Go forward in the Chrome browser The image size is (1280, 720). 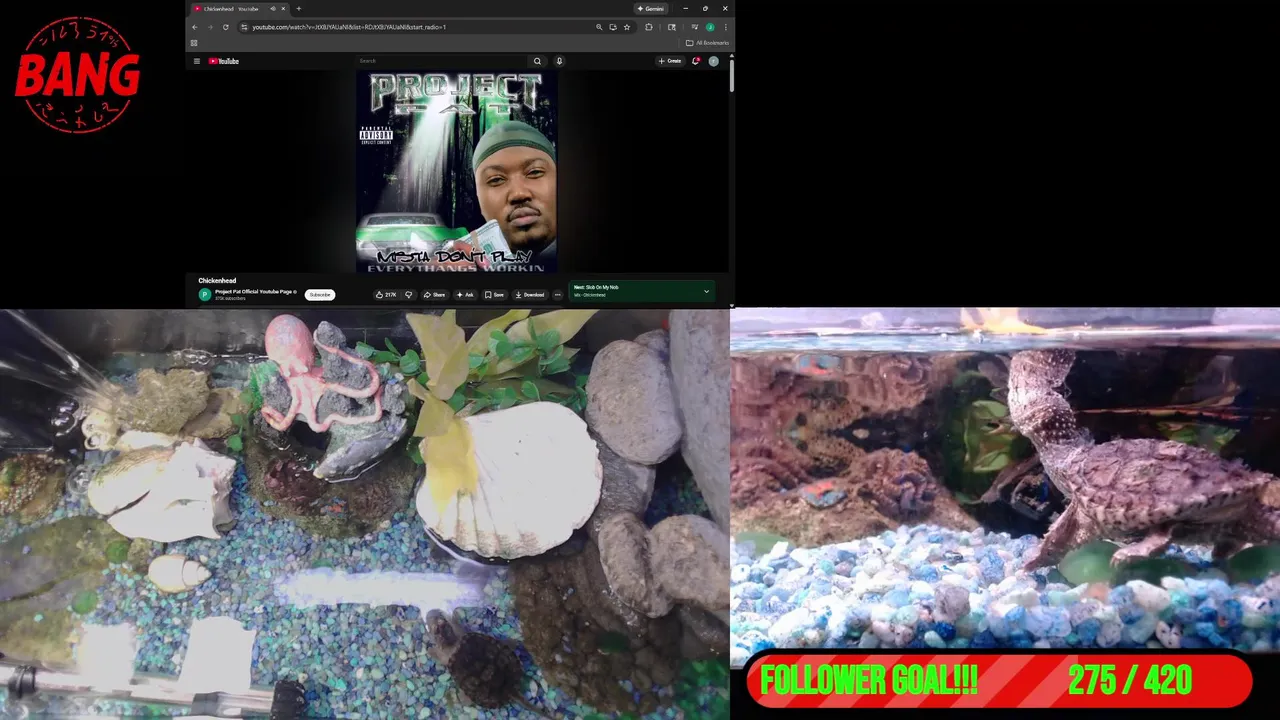coord(210,27)
